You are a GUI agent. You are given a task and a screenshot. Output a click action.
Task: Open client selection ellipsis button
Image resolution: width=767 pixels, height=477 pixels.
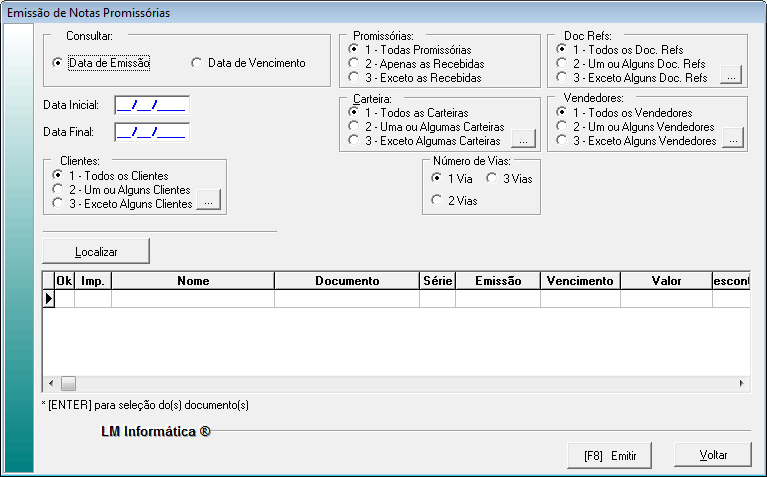(x=209, y=203)
